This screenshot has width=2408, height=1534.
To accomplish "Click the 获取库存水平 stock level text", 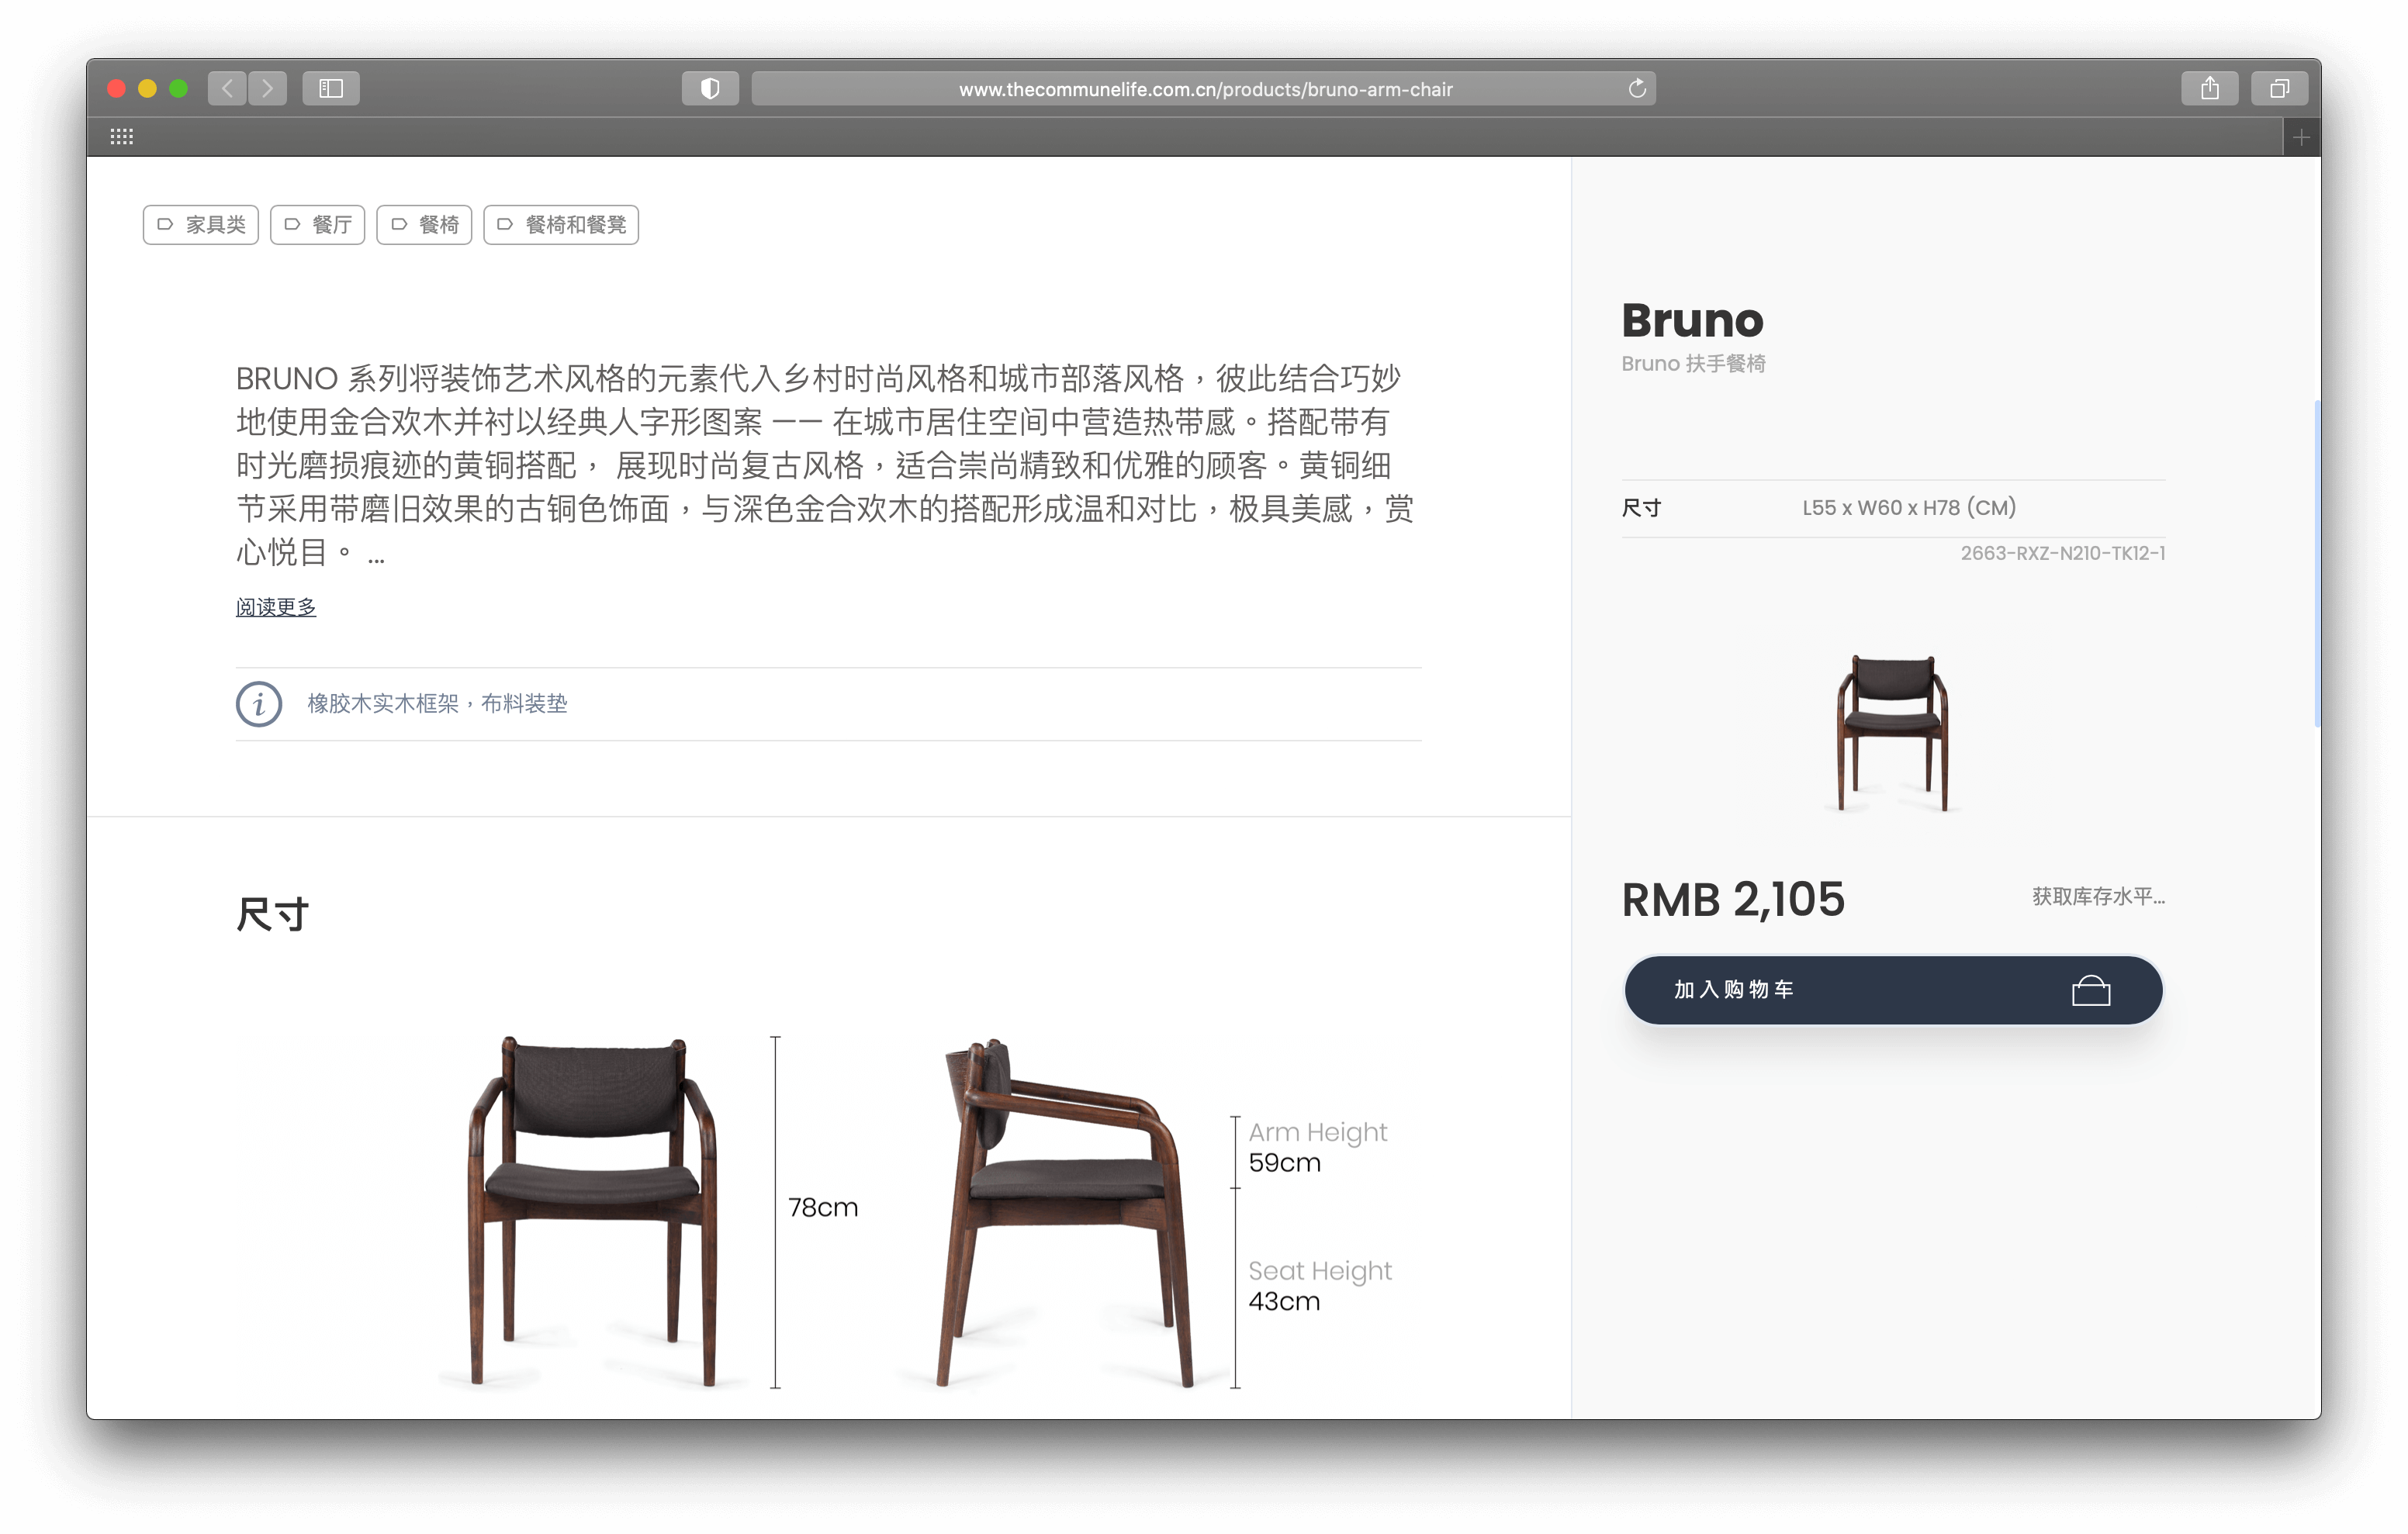I will [2098, 897].
